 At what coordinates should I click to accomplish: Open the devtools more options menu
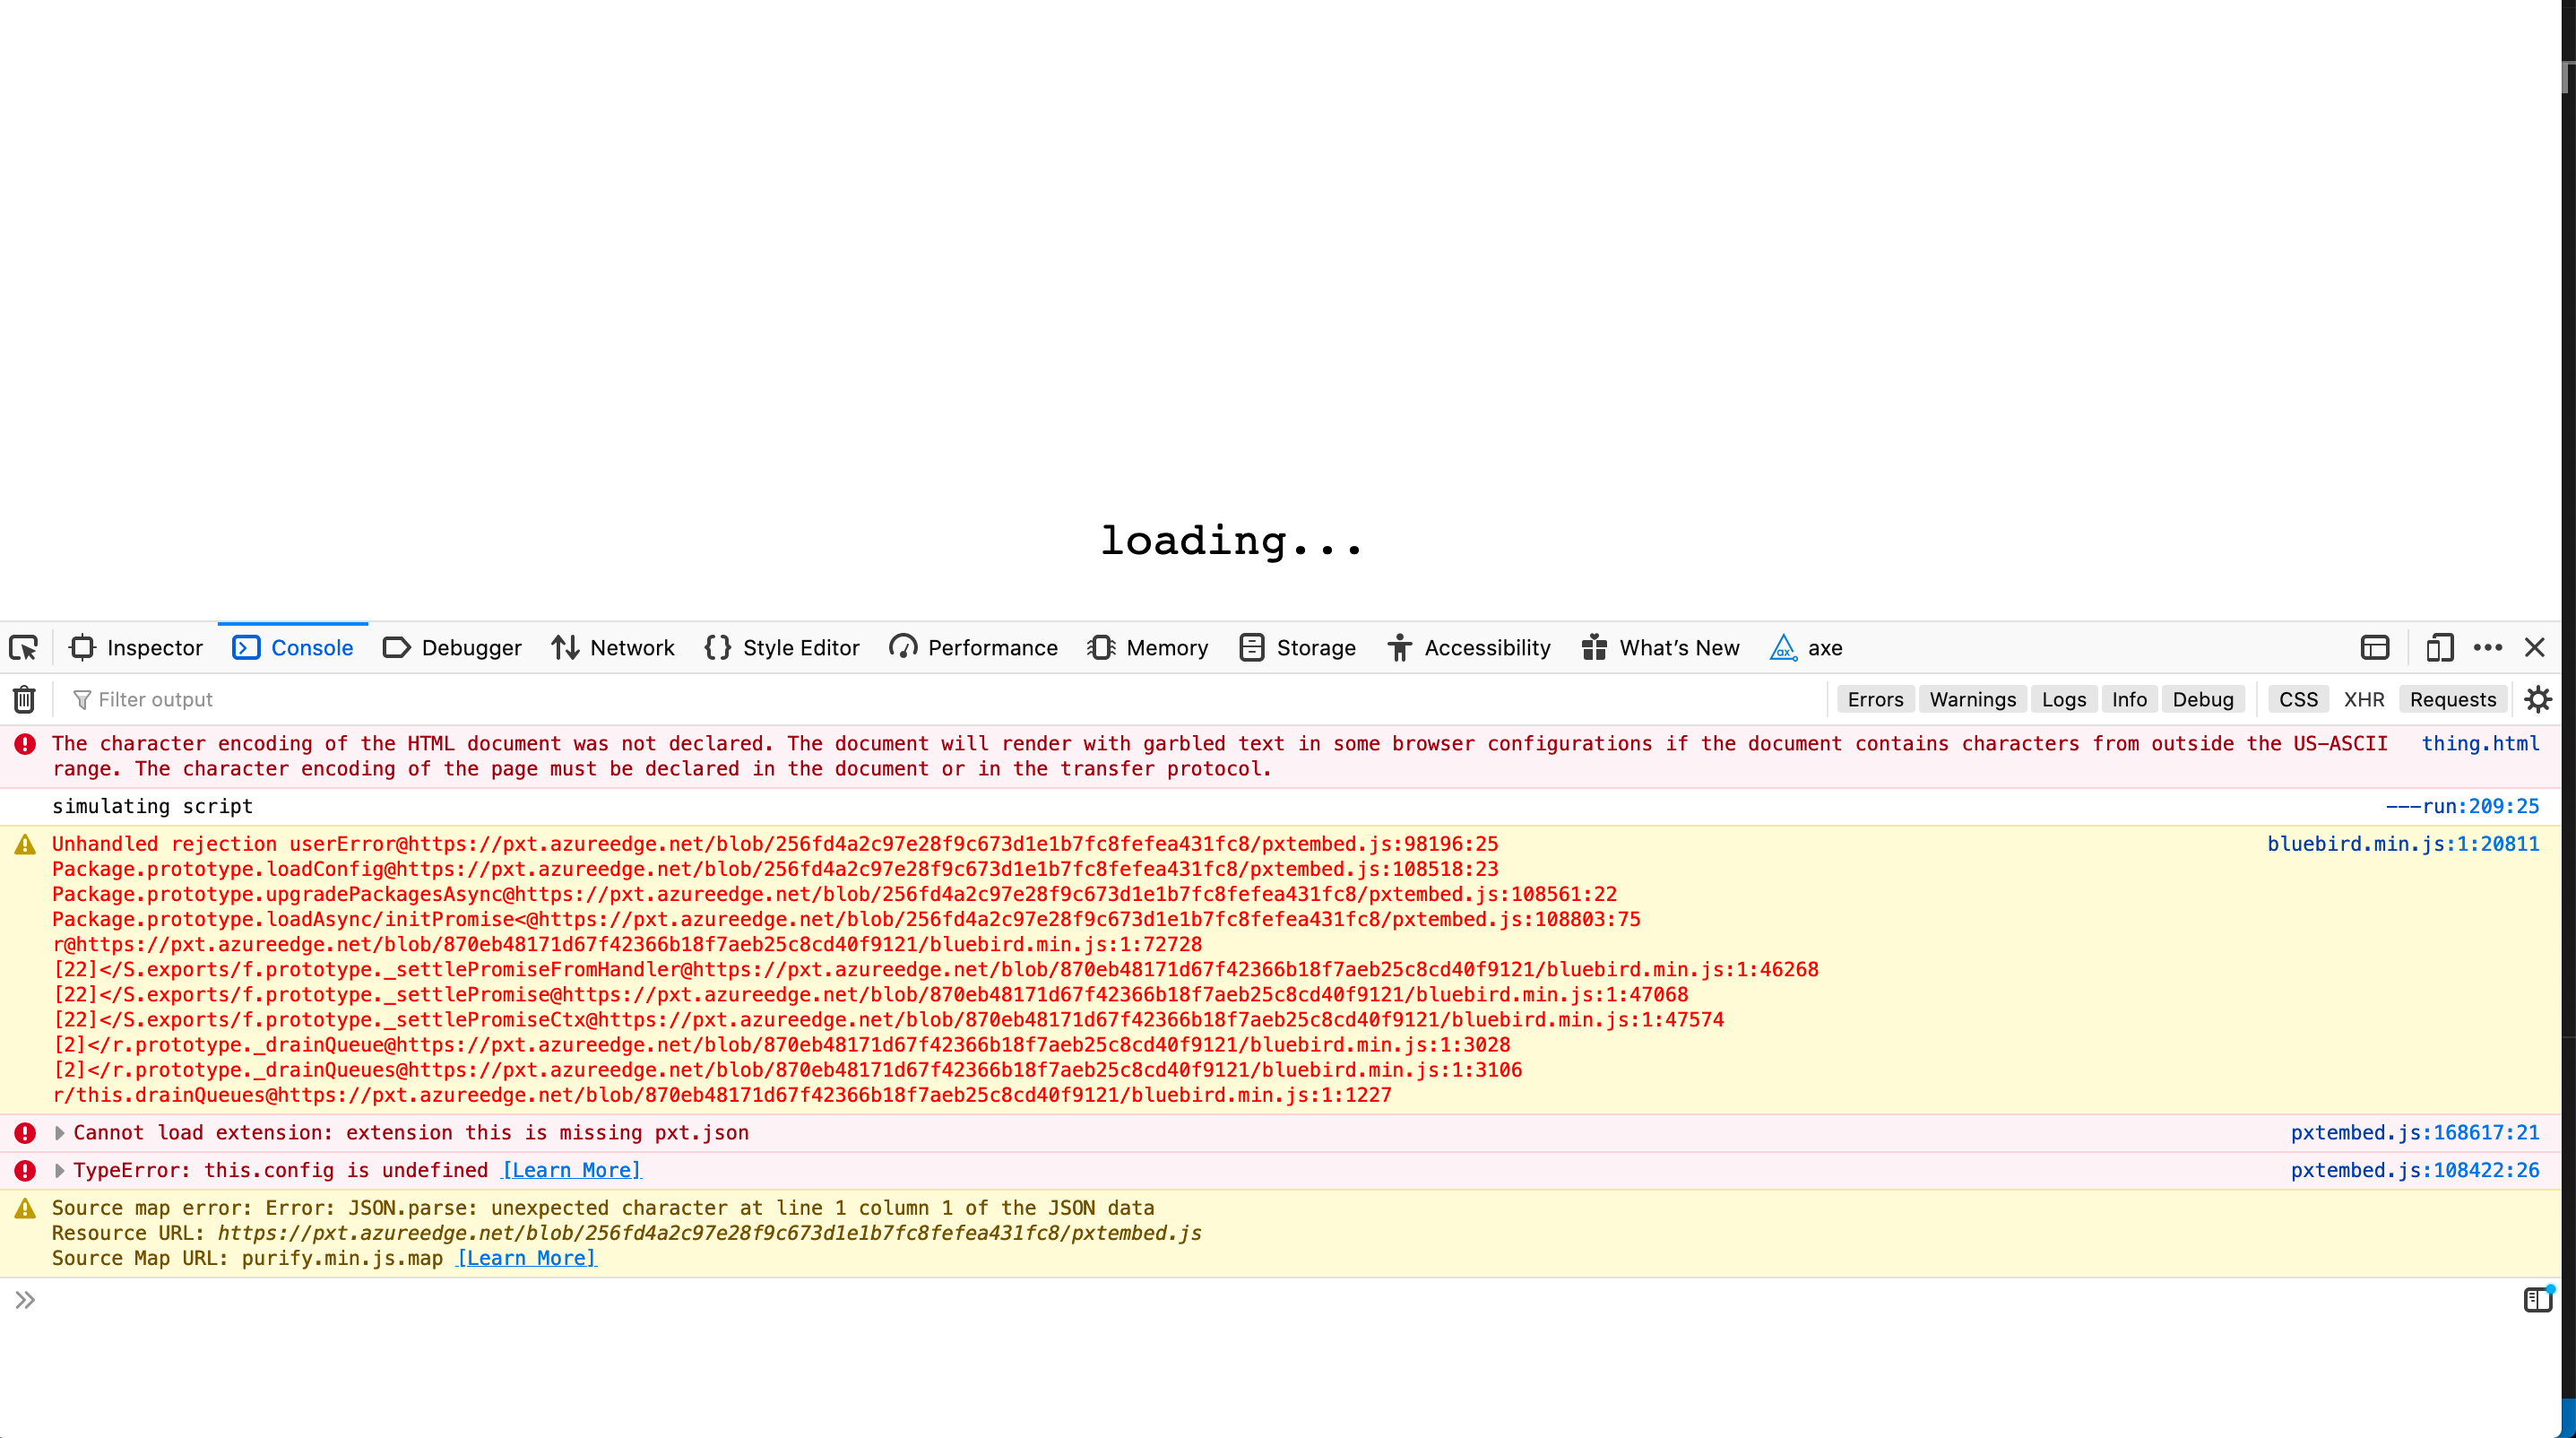[2487, 648]
